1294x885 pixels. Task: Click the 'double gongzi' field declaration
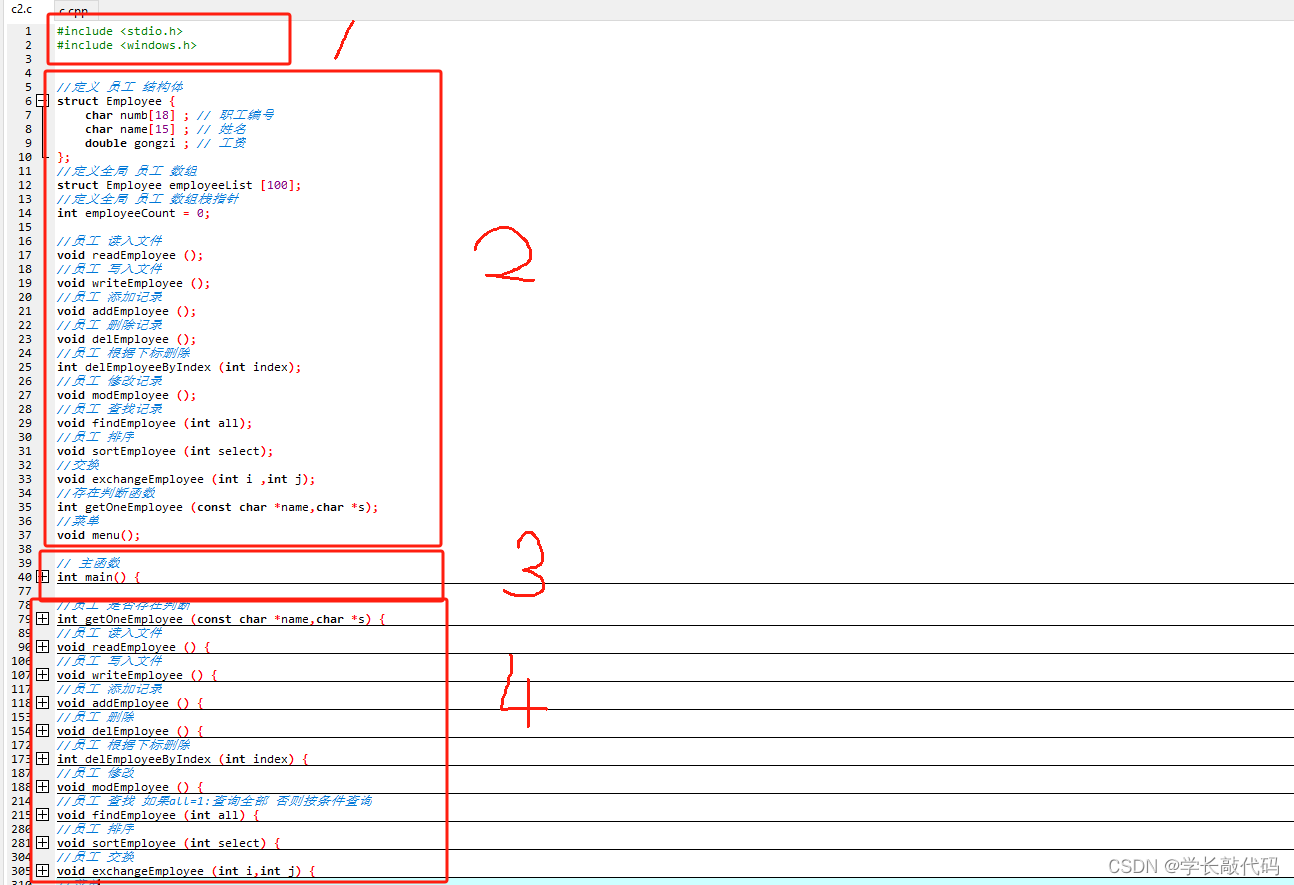coord(130,143)
